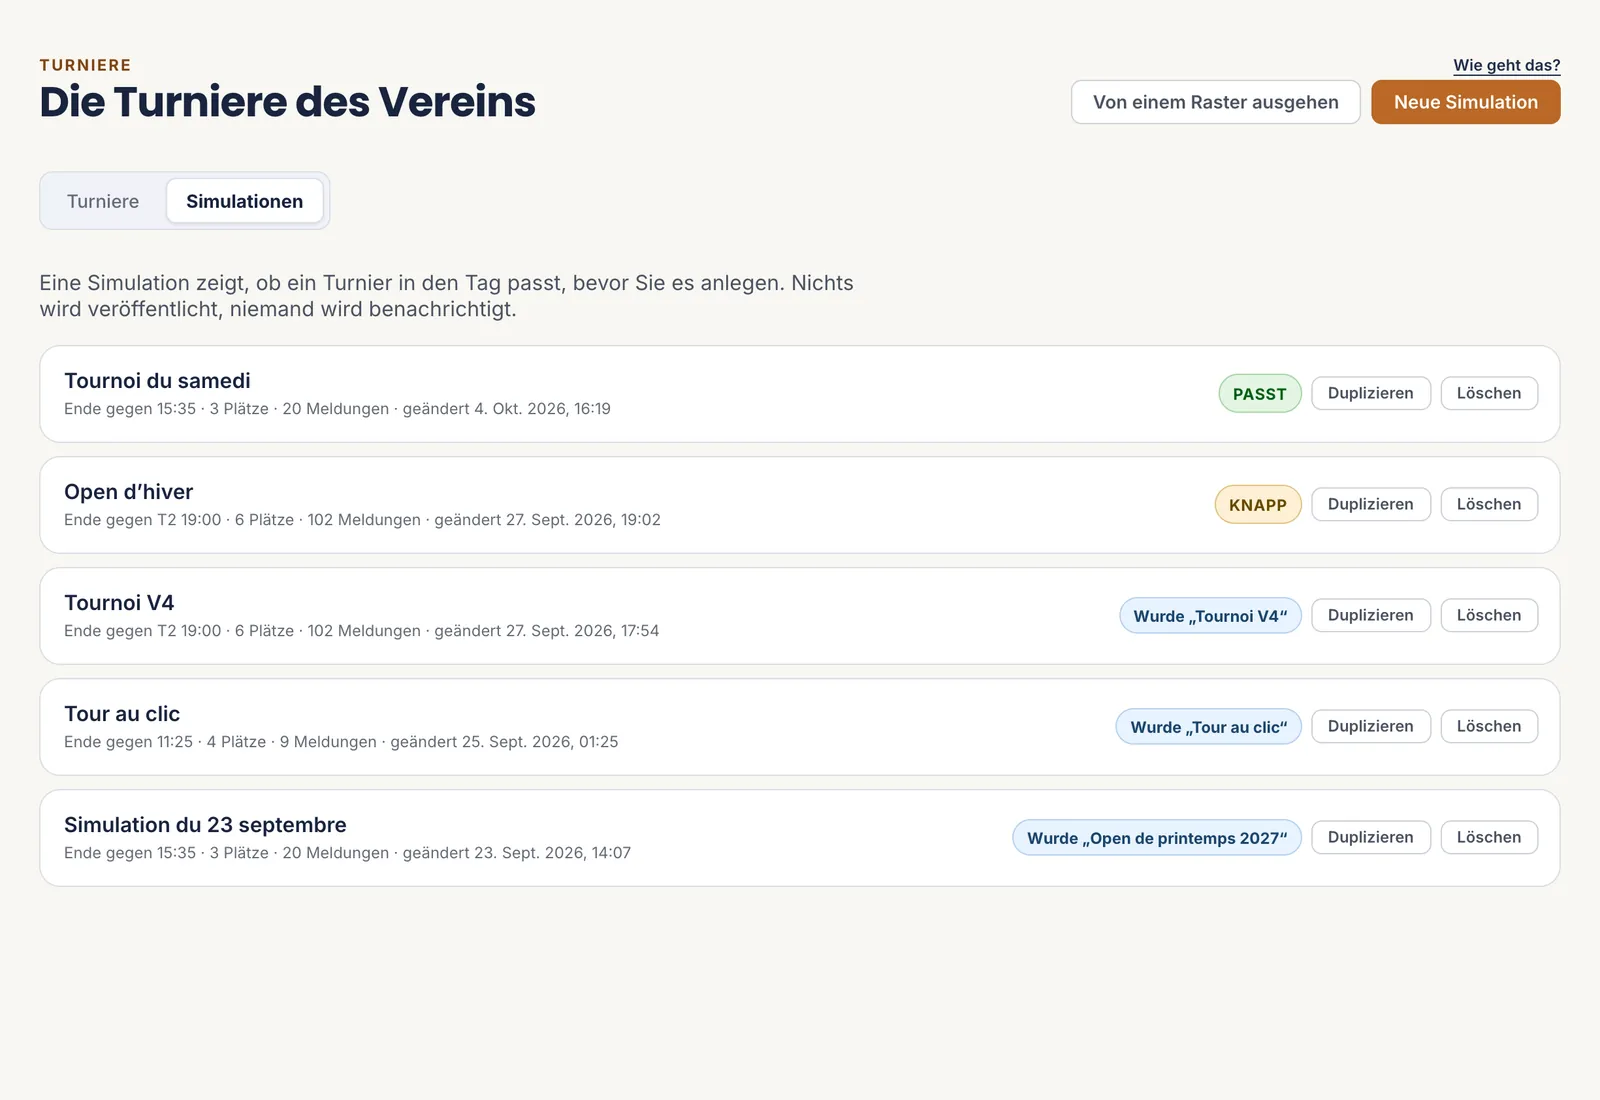
Task: Click the PASST status badge
Action: click(1259, 394)
